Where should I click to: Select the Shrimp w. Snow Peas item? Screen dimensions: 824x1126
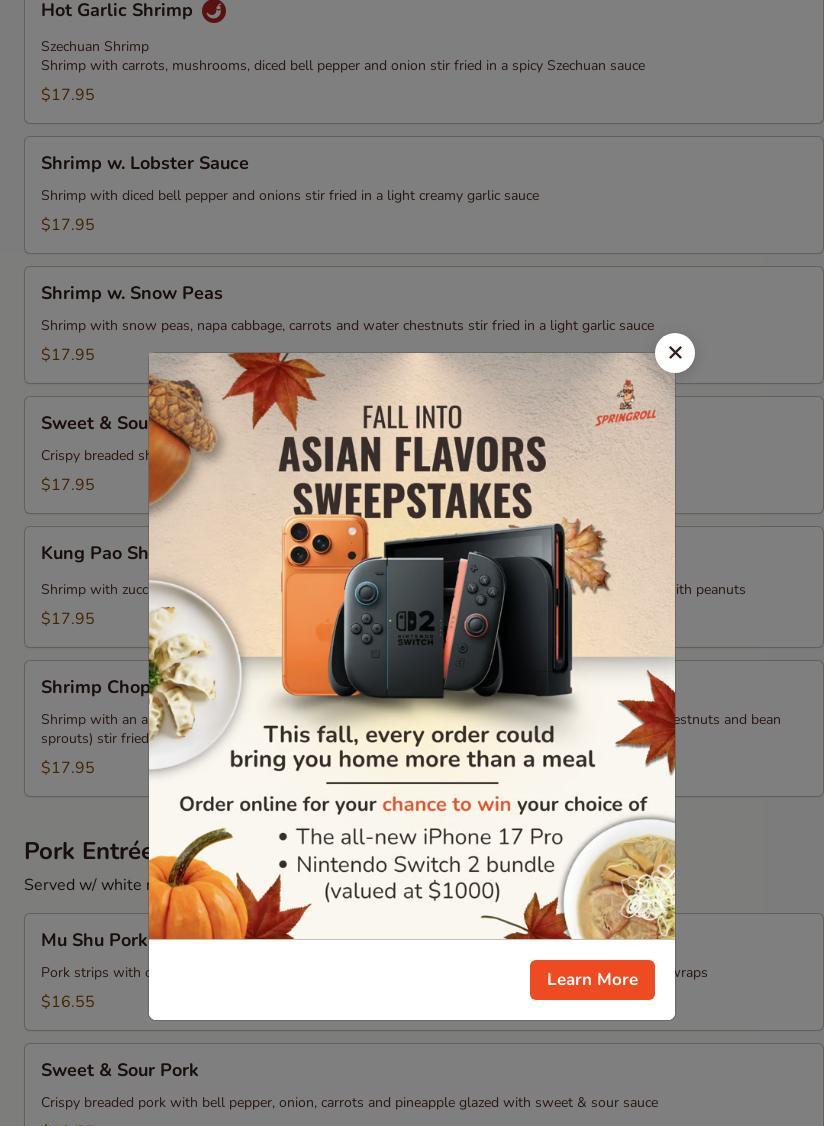click(424, 325)
